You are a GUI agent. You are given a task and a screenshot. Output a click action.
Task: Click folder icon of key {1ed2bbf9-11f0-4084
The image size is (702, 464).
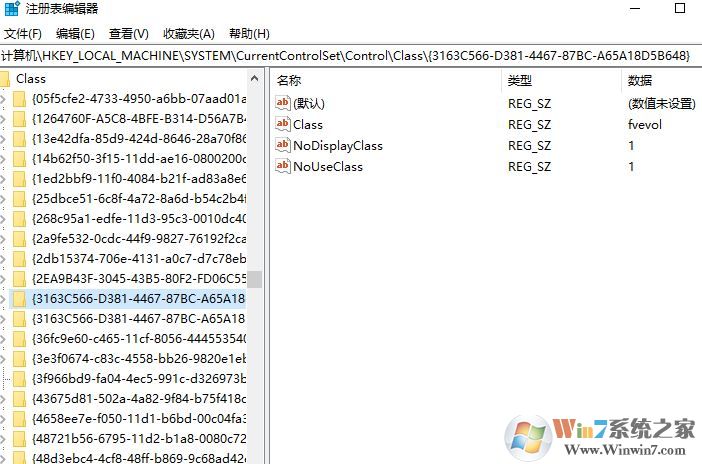tap(19, 179)
